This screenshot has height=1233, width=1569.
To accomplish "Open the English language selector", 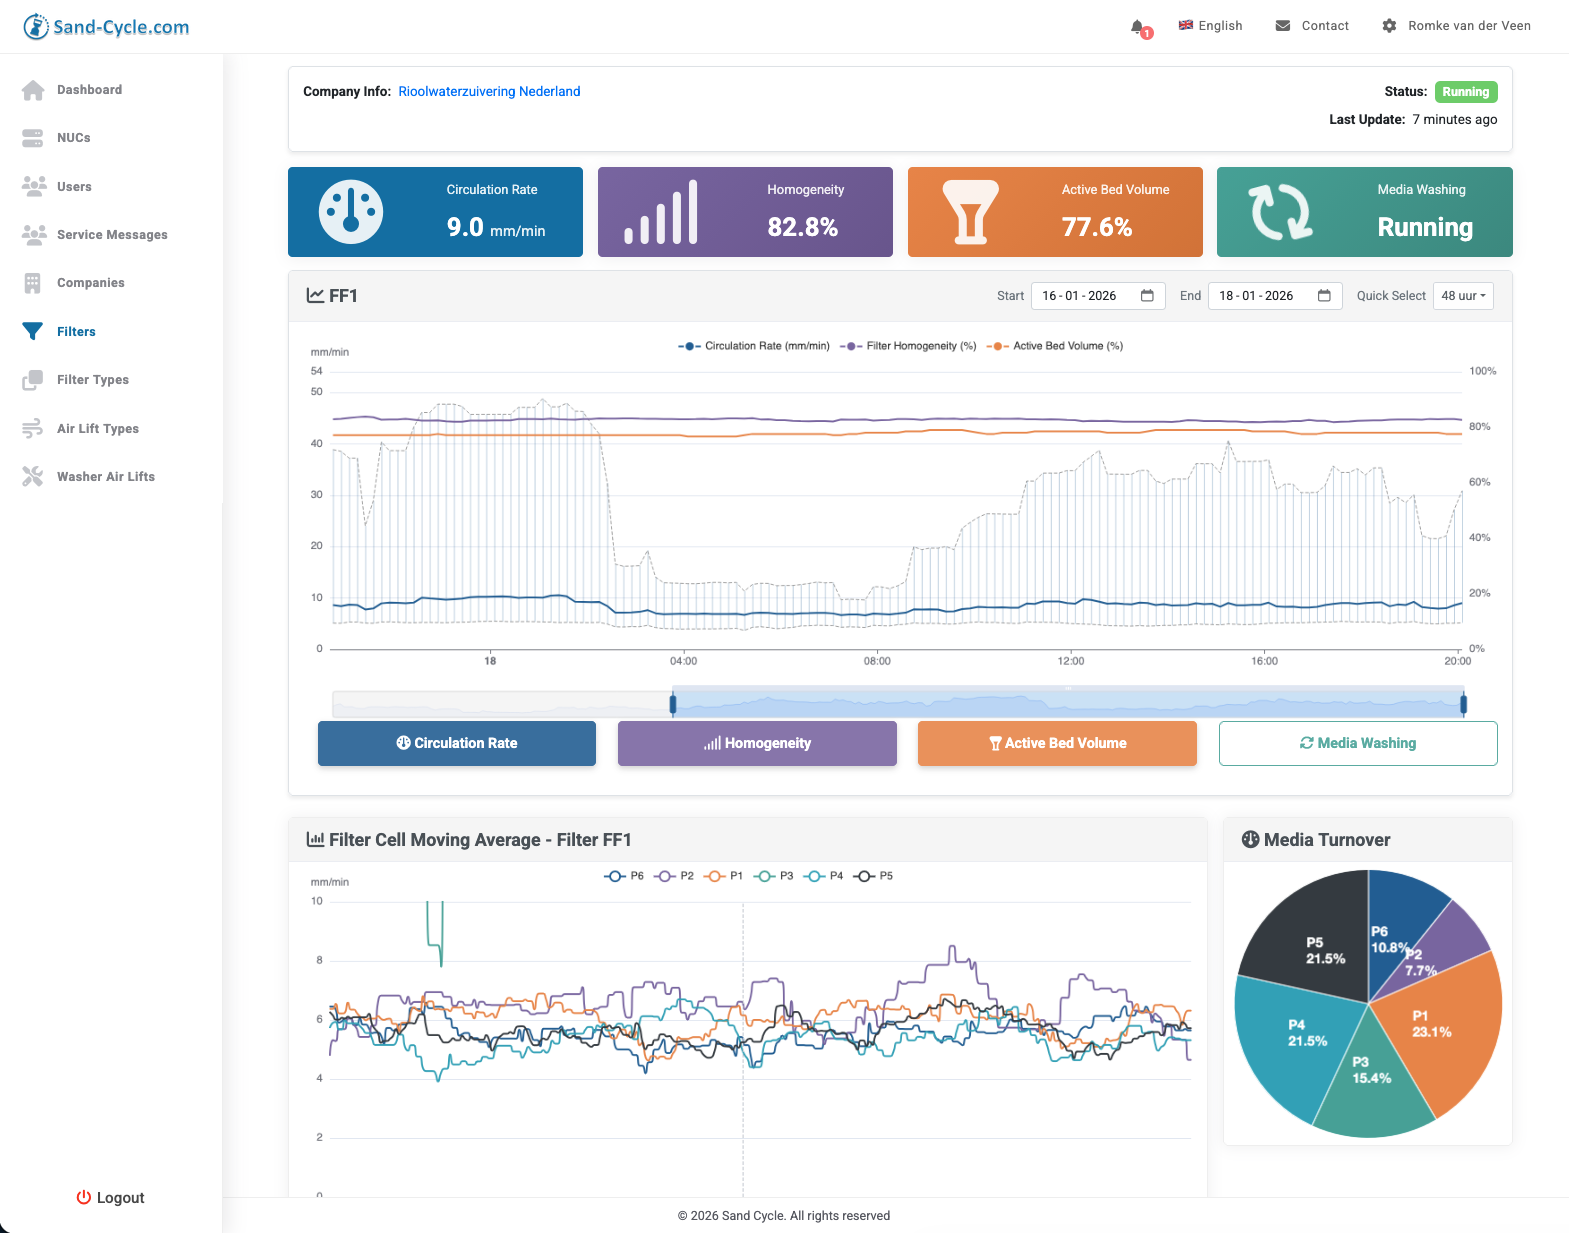I will 1210,26.
